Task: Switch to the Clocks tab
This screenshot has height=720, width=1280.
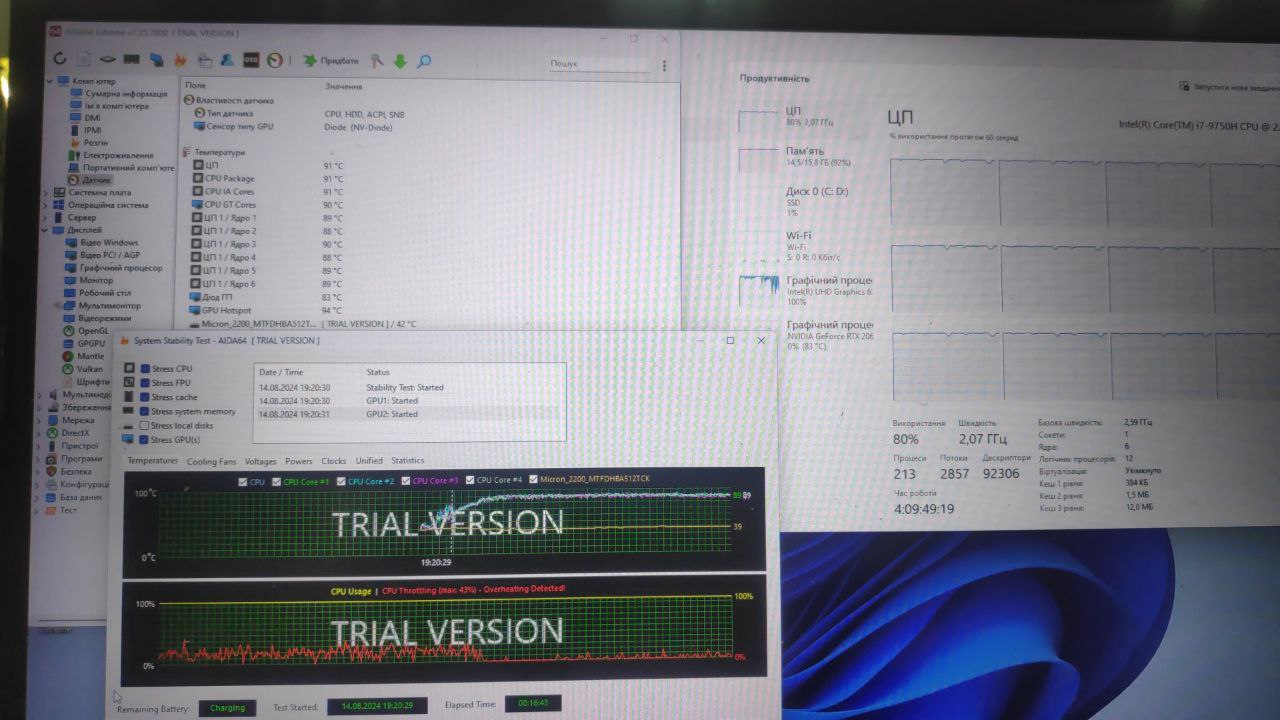Action: [x=333, y=461]
